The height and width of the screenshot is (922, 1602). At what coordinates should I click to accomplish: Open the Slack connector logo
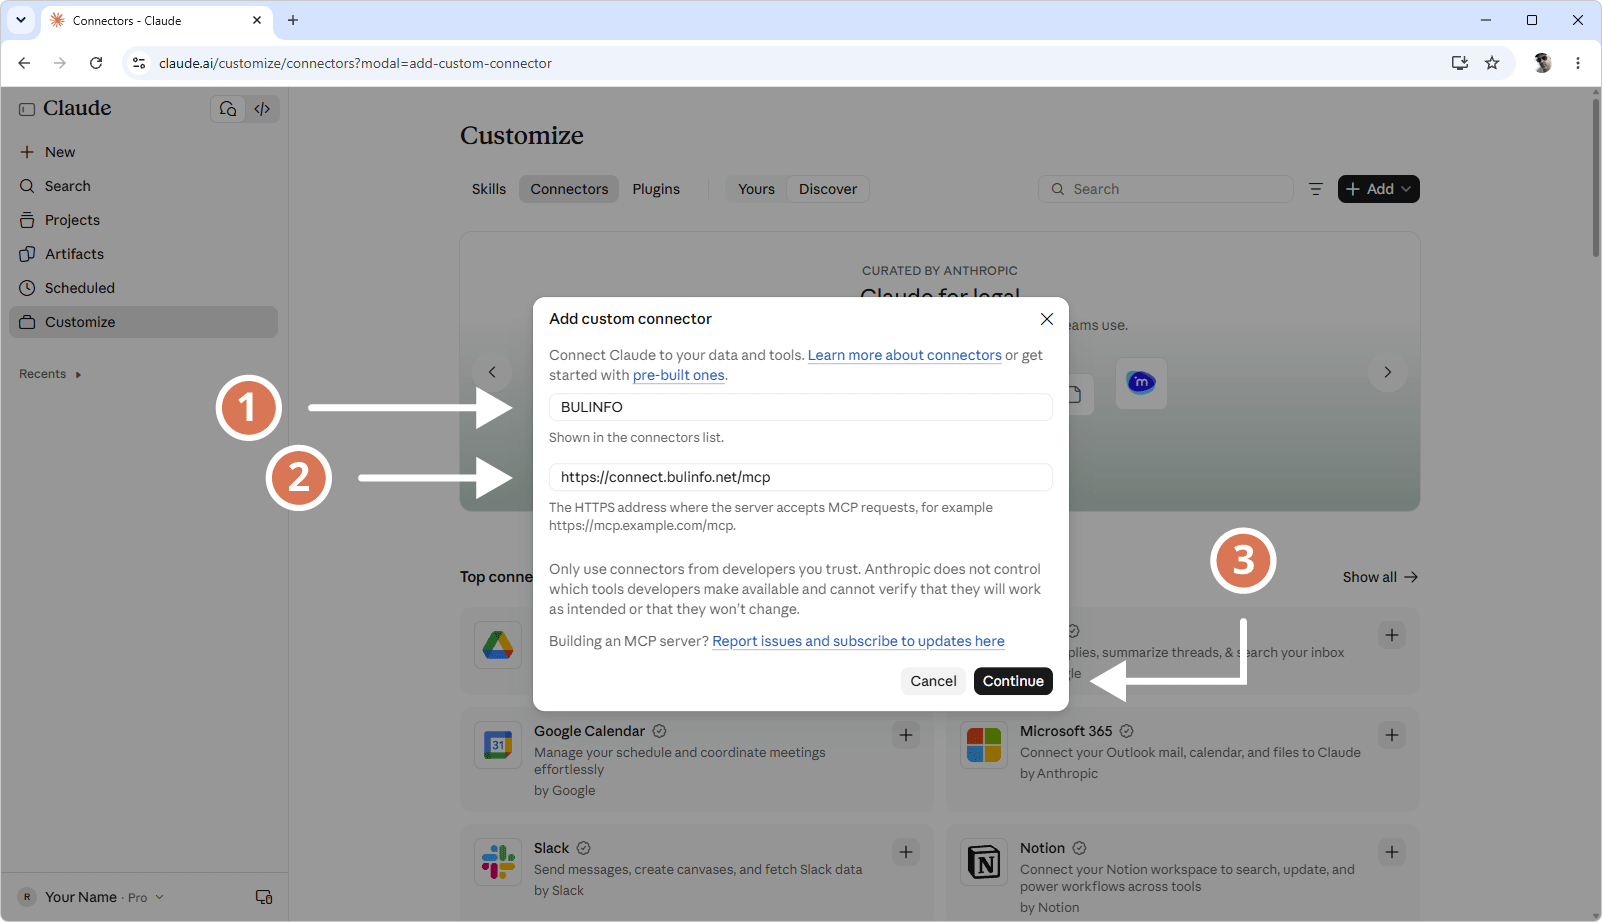(x=498, y=862)
